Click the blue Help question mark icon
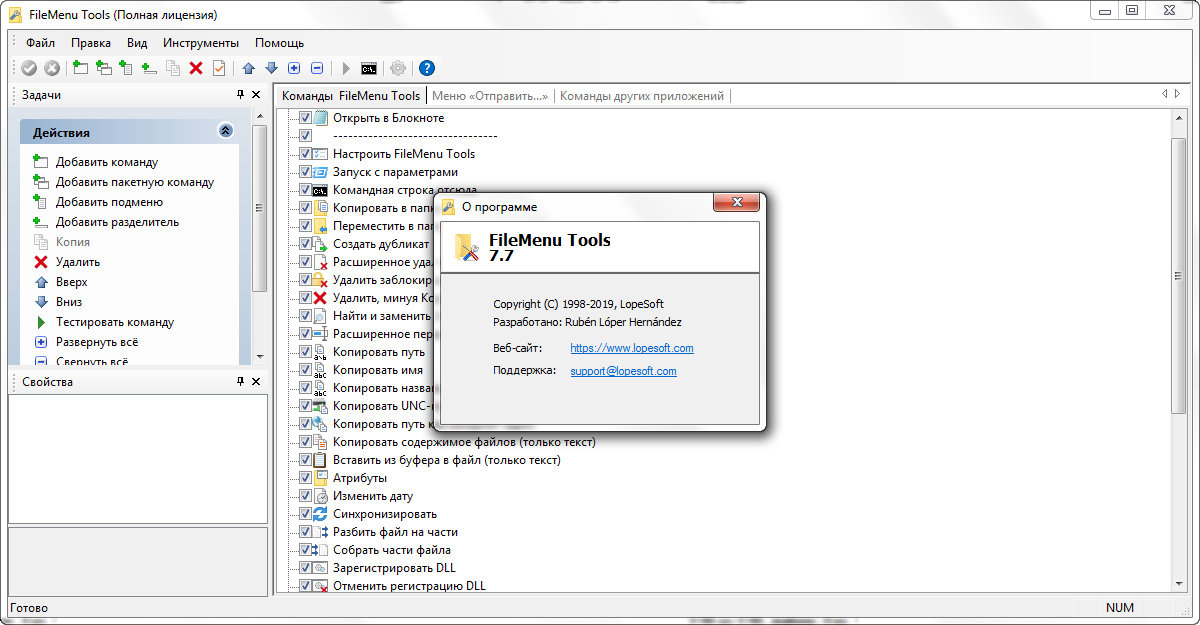 click(x=427, y=68)
